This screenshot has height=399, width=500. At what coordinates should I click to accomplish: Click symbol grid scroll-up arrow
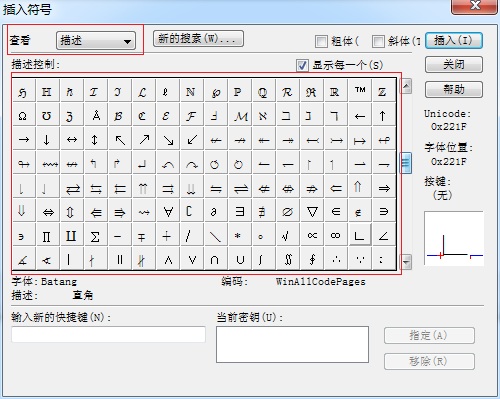coord(406,87)
